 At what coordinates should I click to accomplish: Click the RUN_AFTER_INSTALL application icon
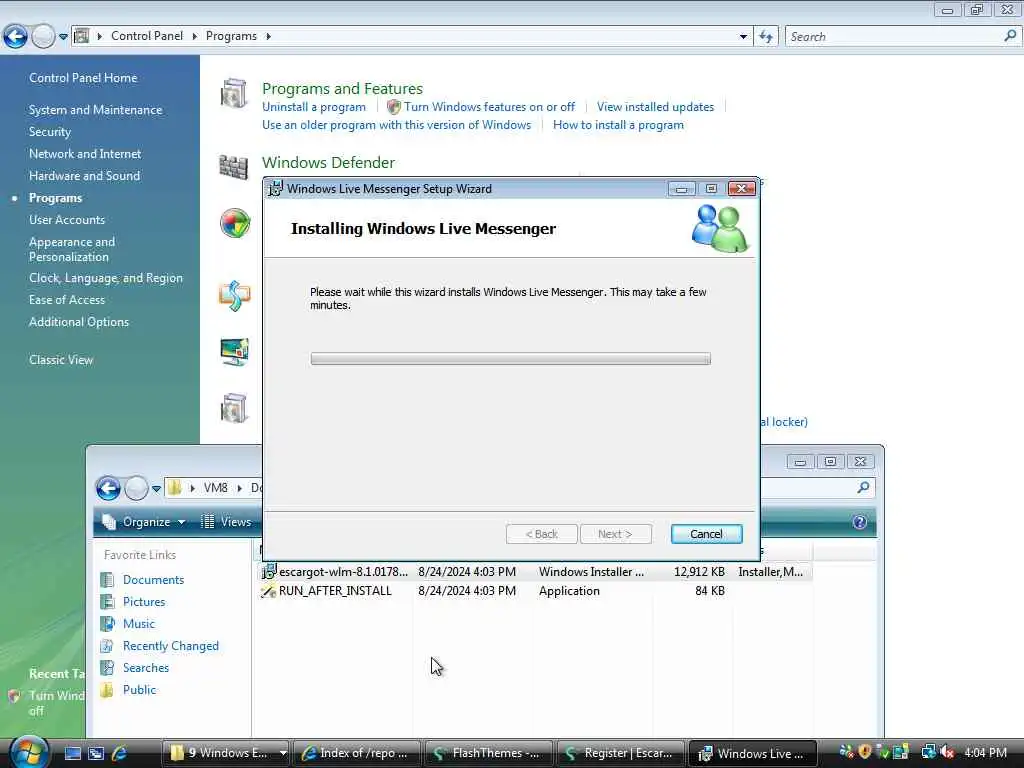268,591
